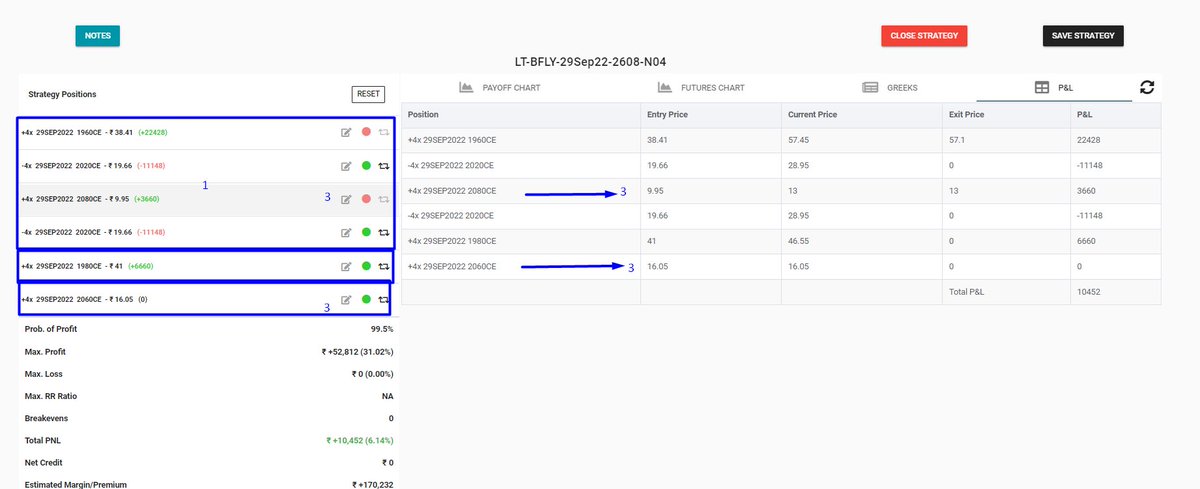Click the Strategy Positions heading
Viewport: 1200px width, 489px height.
pyautogui.click(x=63, y=94)
